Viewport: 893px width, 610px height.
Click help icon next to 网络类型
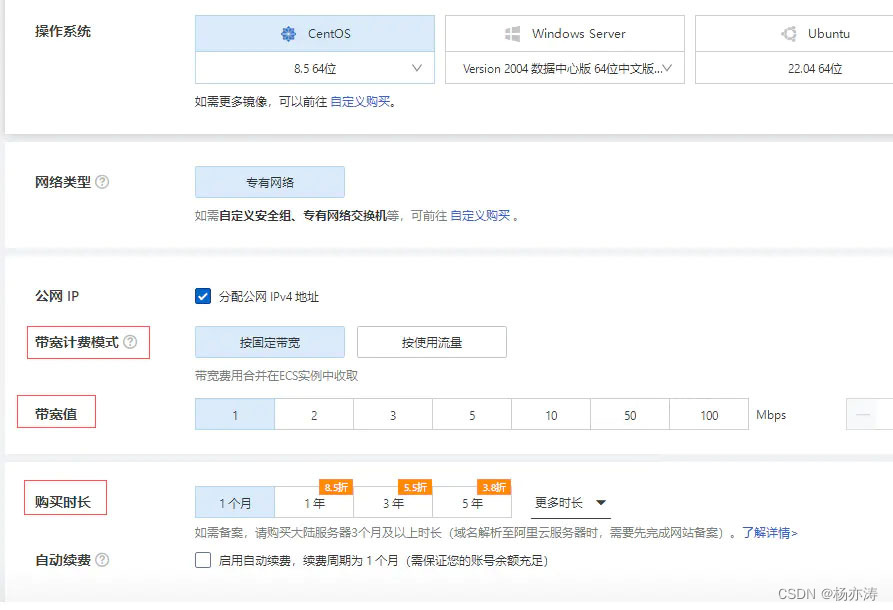coord(102,182)
